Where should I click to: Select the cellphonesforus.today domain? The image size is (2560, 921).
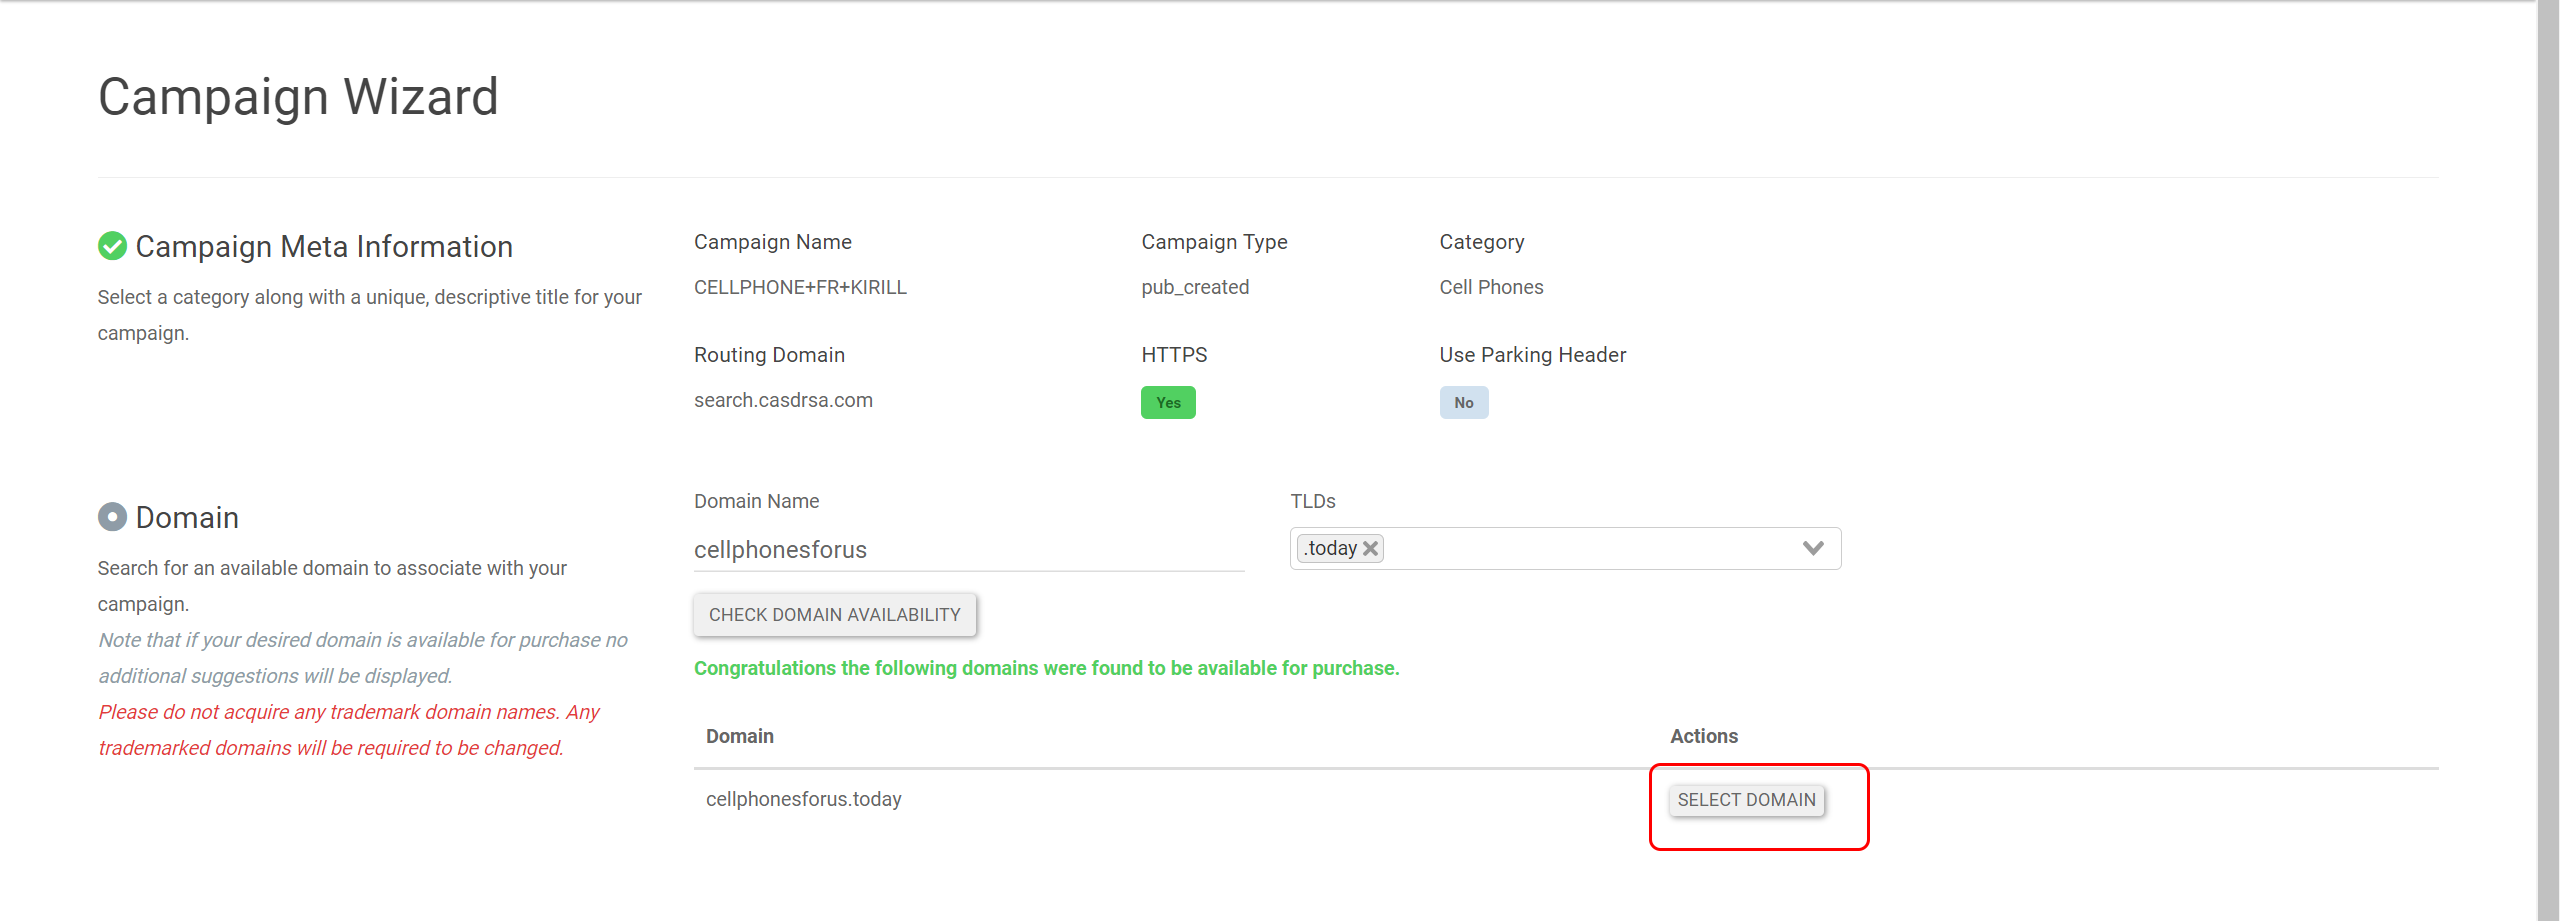[1746, 800]
